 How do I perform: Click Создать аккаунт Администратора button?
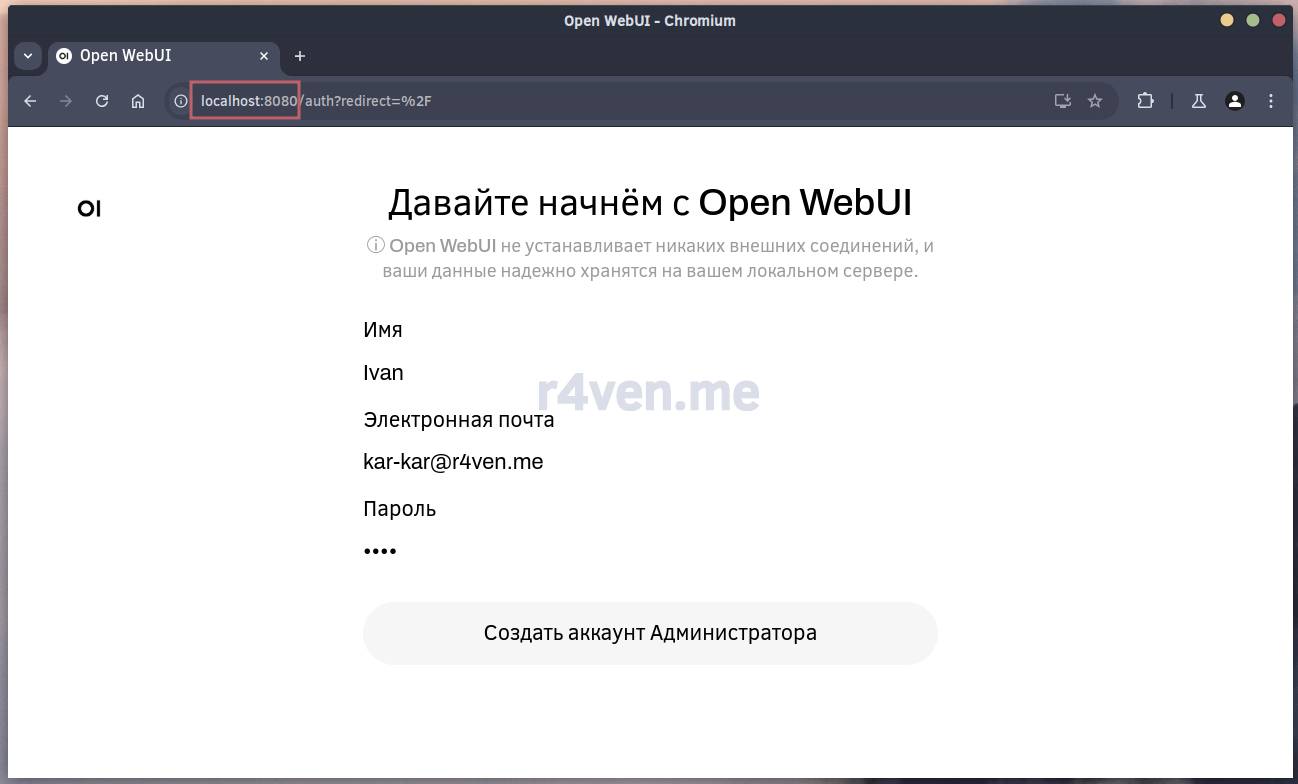650,633
